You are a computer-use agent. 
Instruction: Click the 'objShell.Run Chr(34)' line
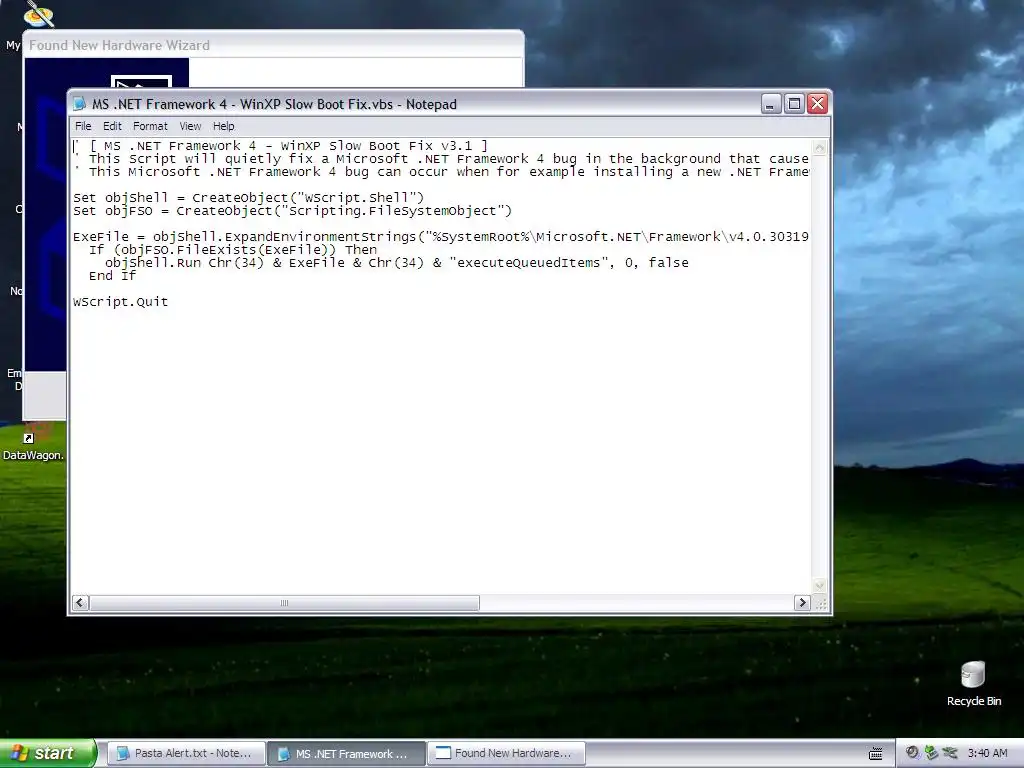coord(396,263)
